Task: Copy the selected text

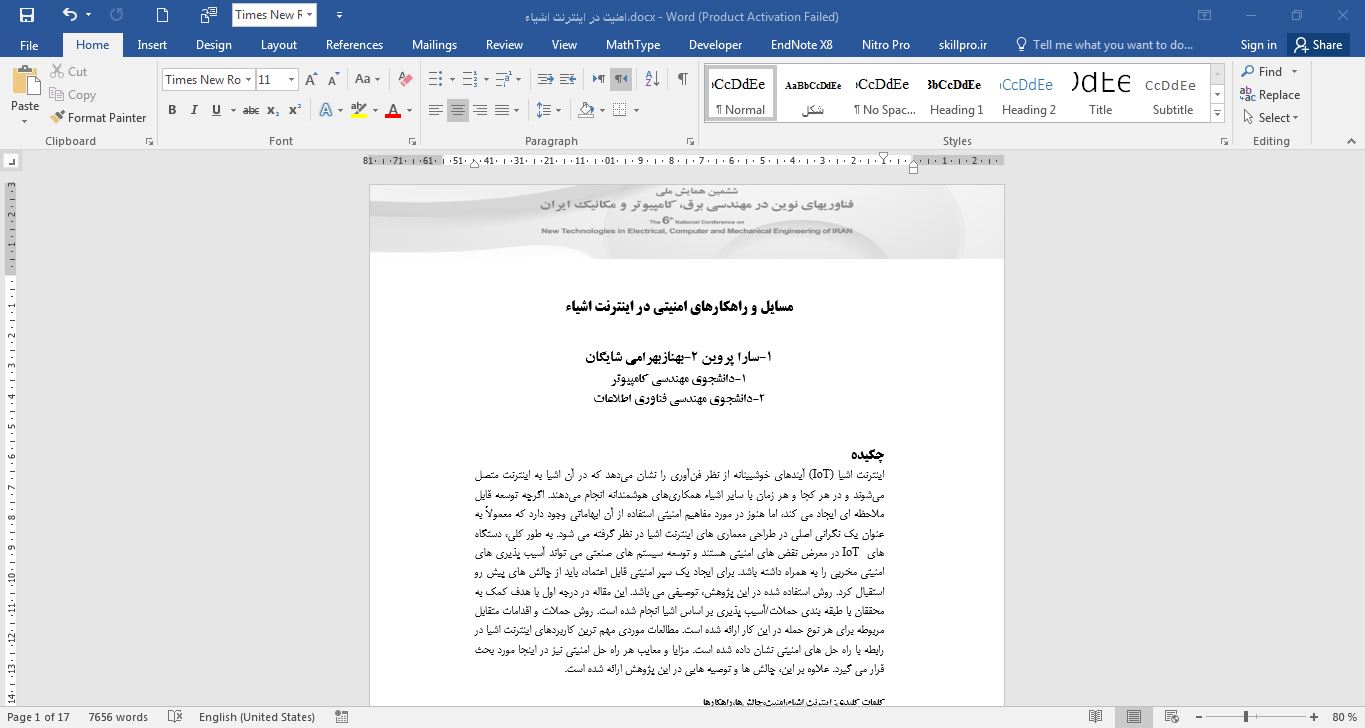Action: 72,95
